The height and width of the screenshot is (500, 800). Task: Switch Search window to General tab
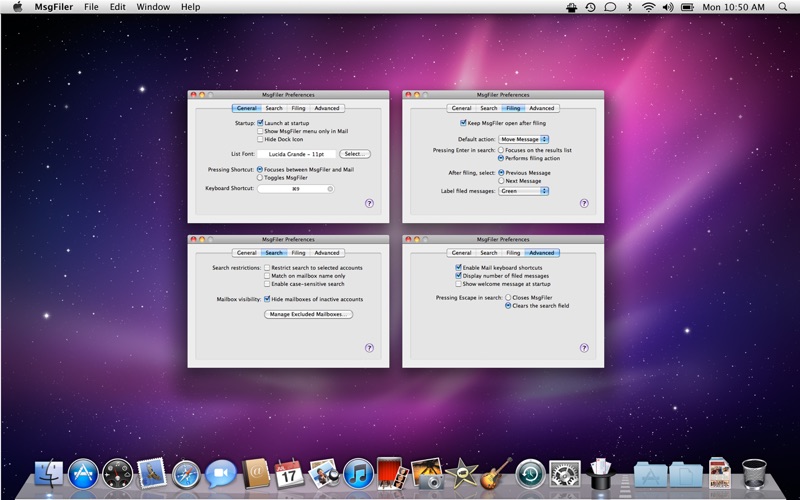click(247, 253)
